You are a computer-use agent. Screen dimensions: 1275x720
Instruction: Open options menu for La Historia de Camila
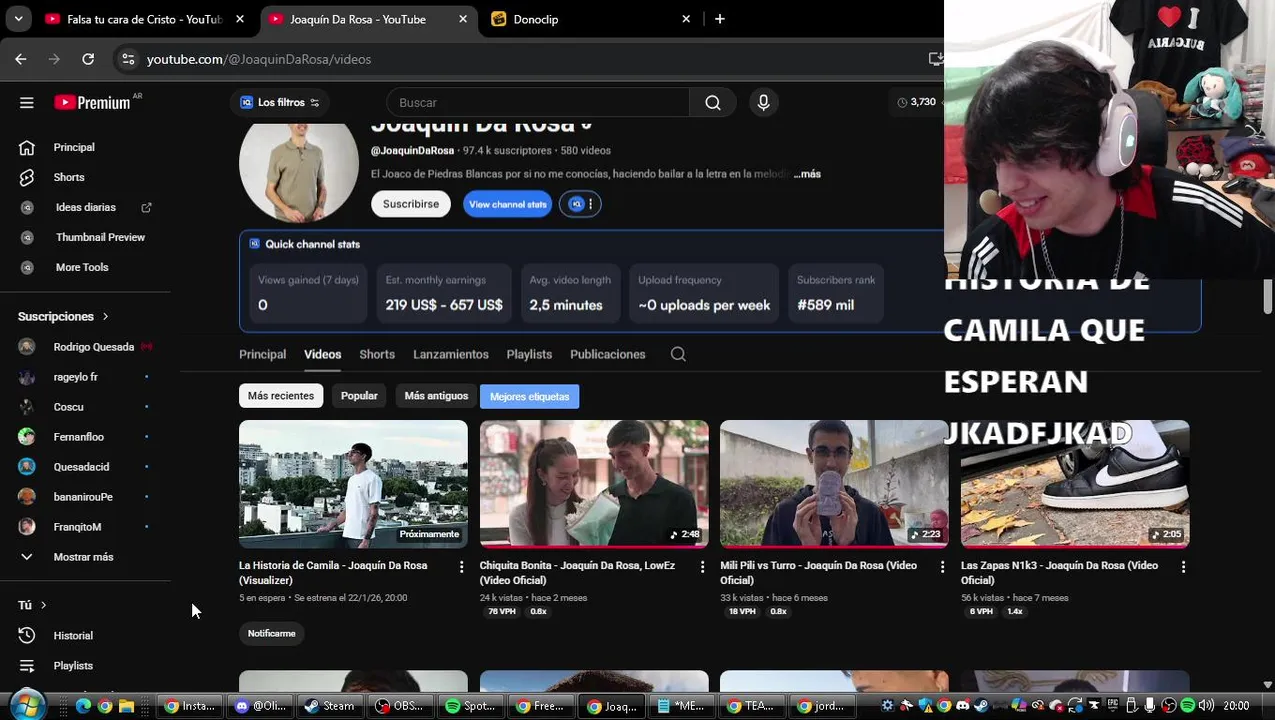461,567
